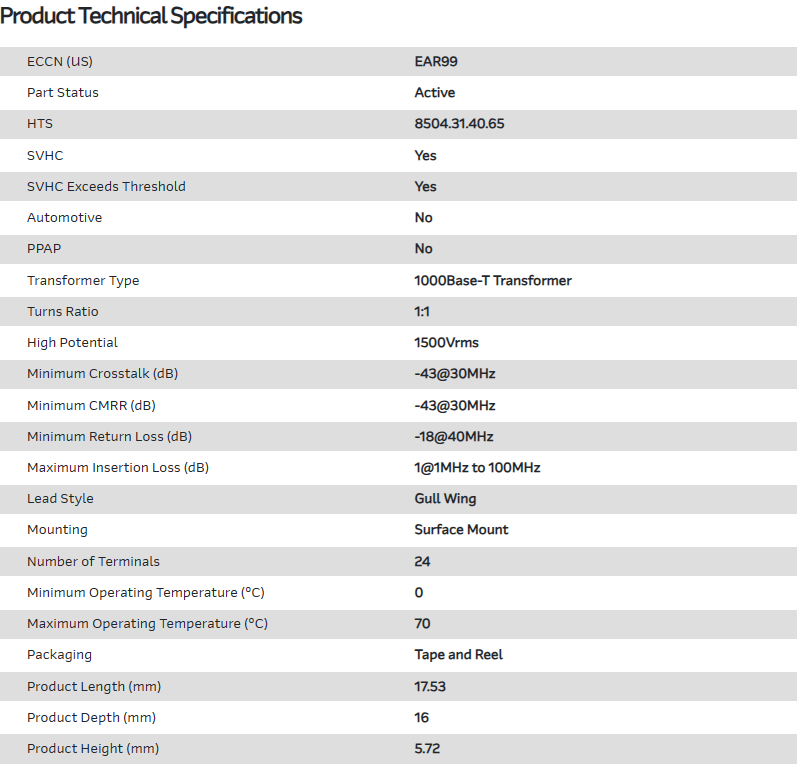The image size is (798, 774).
Task: Select the Part Status value Active
Action: click(x=435, y=93)
